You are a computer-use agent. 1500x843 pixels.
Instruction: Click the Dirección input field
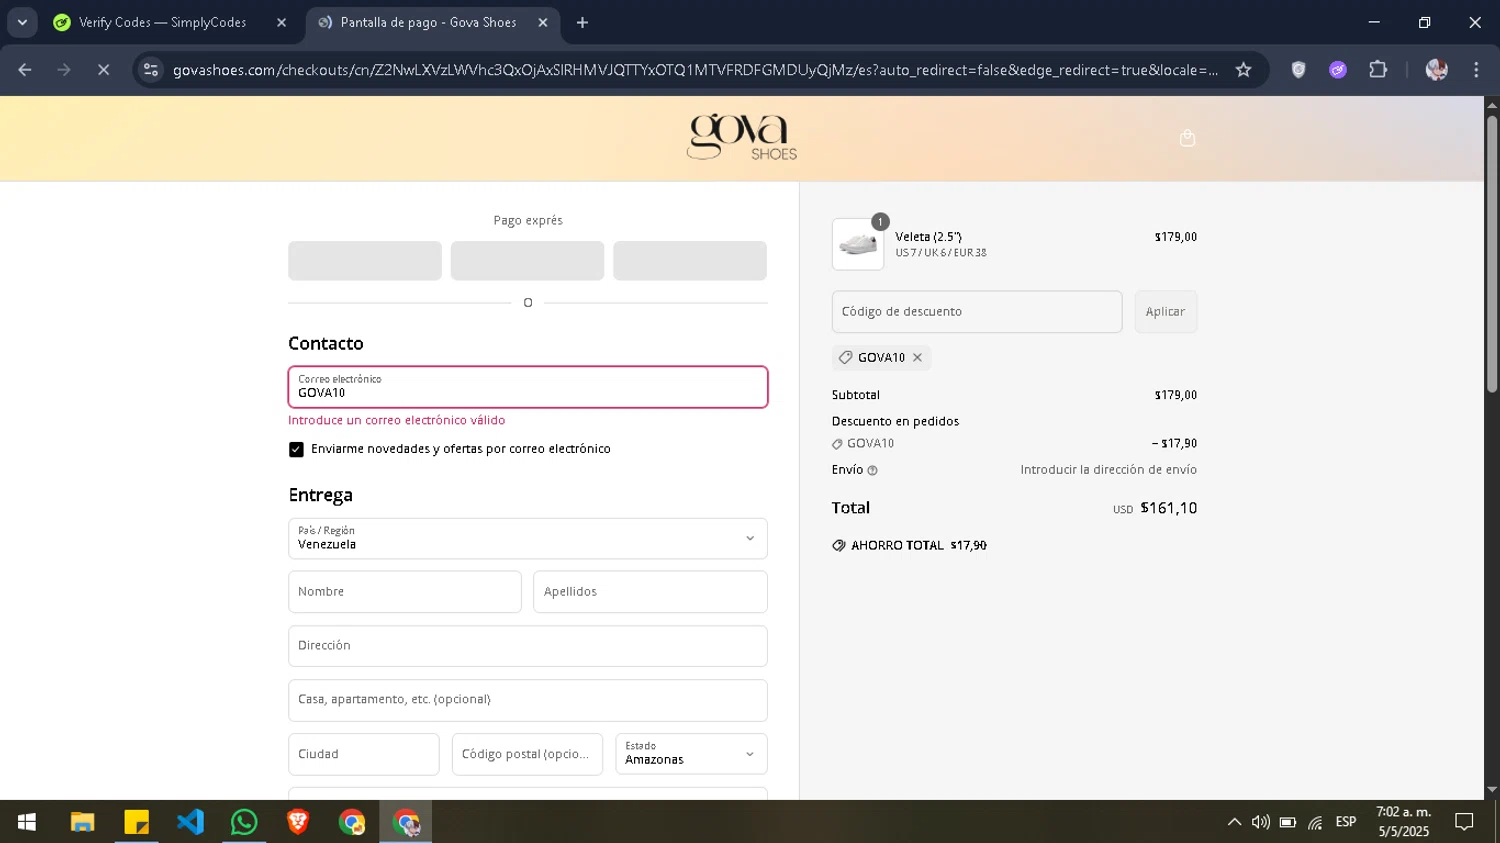528,646
